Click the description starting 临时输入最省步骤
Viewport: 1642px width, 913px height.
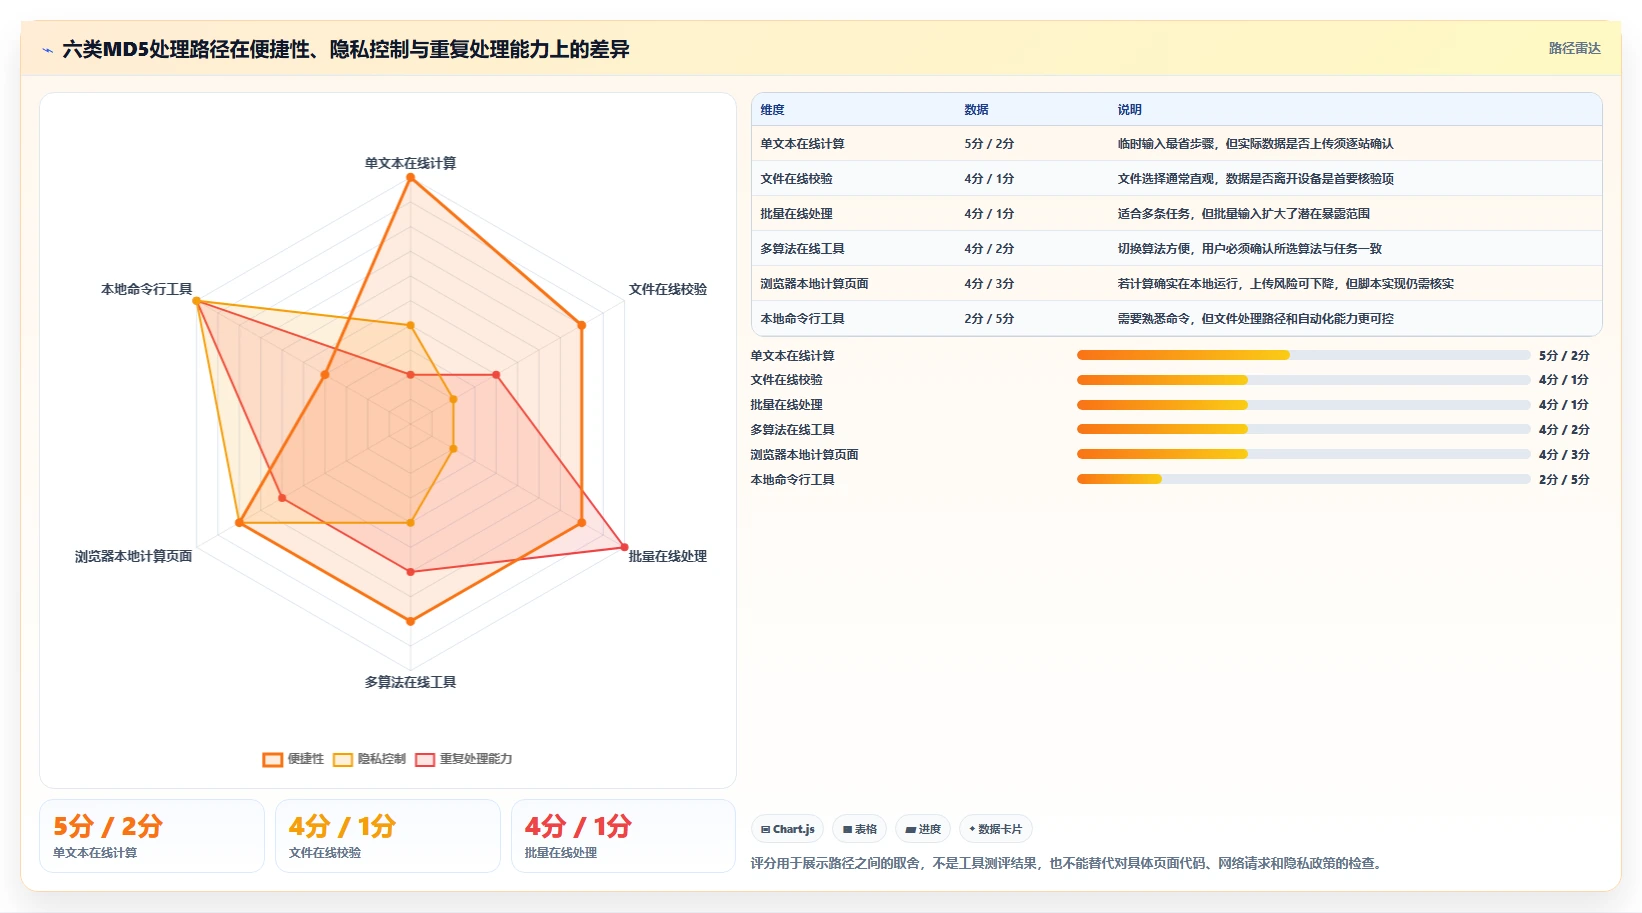[1255, 144]
